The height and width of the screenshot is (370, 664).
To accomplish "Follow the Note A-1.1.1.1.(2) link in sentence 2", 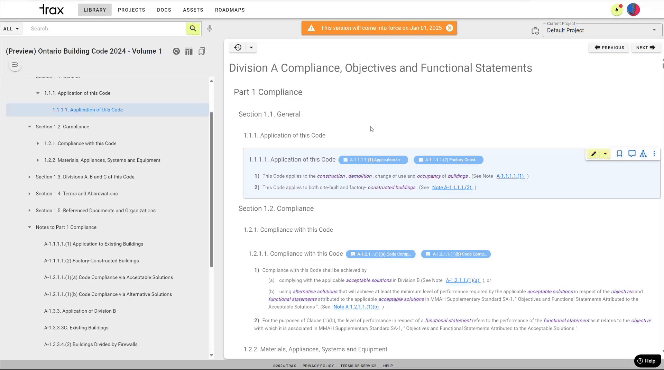I will (452, 187).
